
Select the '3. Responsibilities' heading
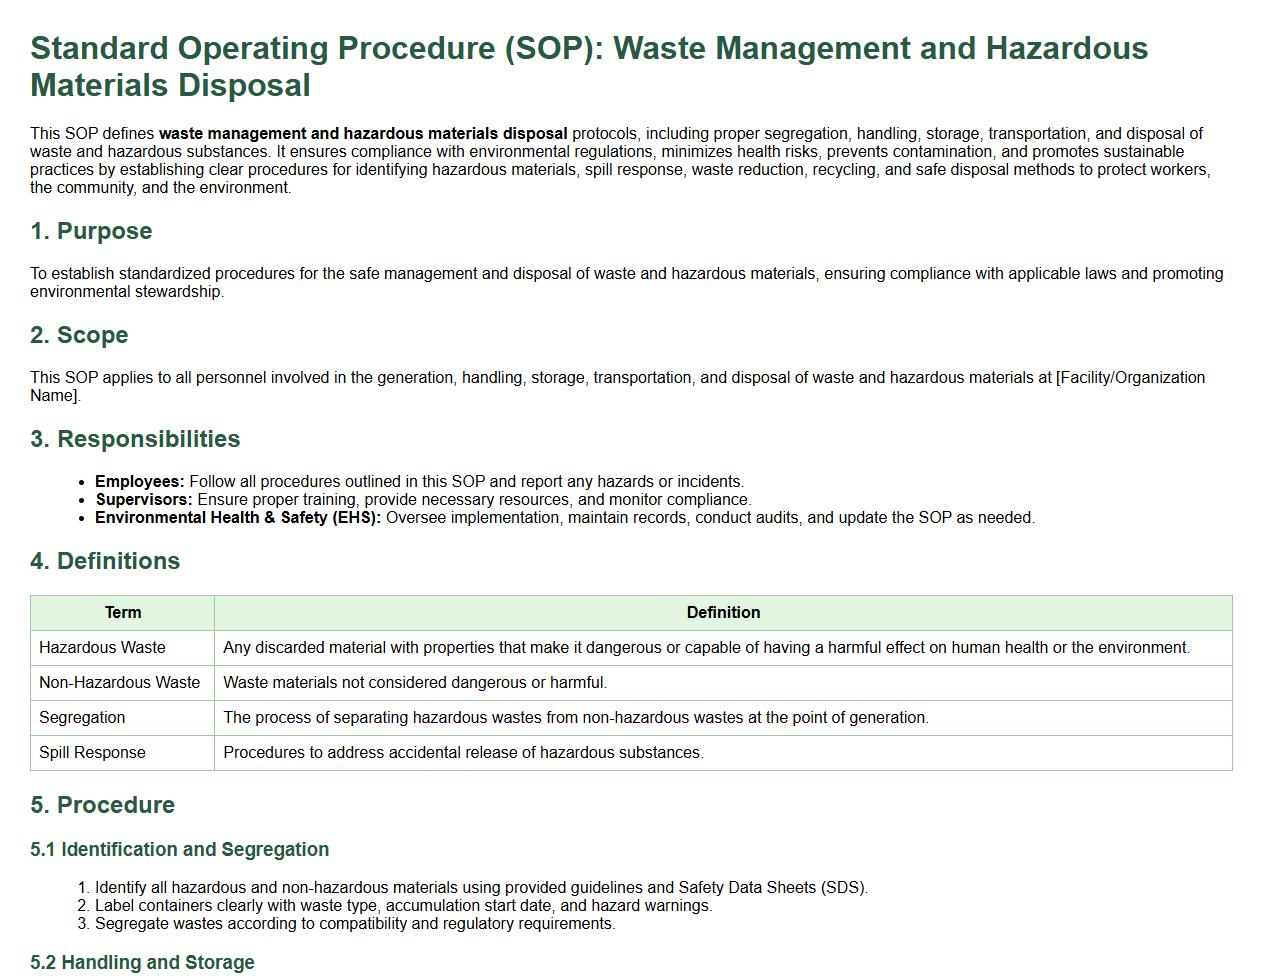pos(135,439)
